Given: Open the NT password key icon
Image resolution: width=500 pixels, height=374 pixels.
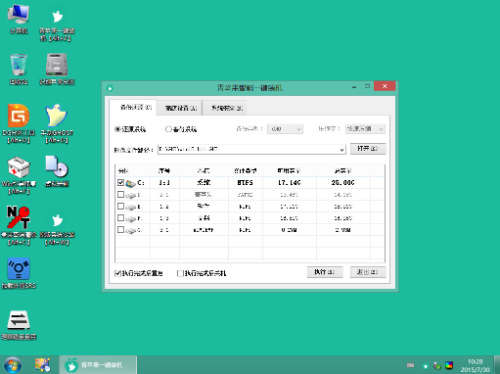Looking at the screenshot, I should tap(19, 226).
